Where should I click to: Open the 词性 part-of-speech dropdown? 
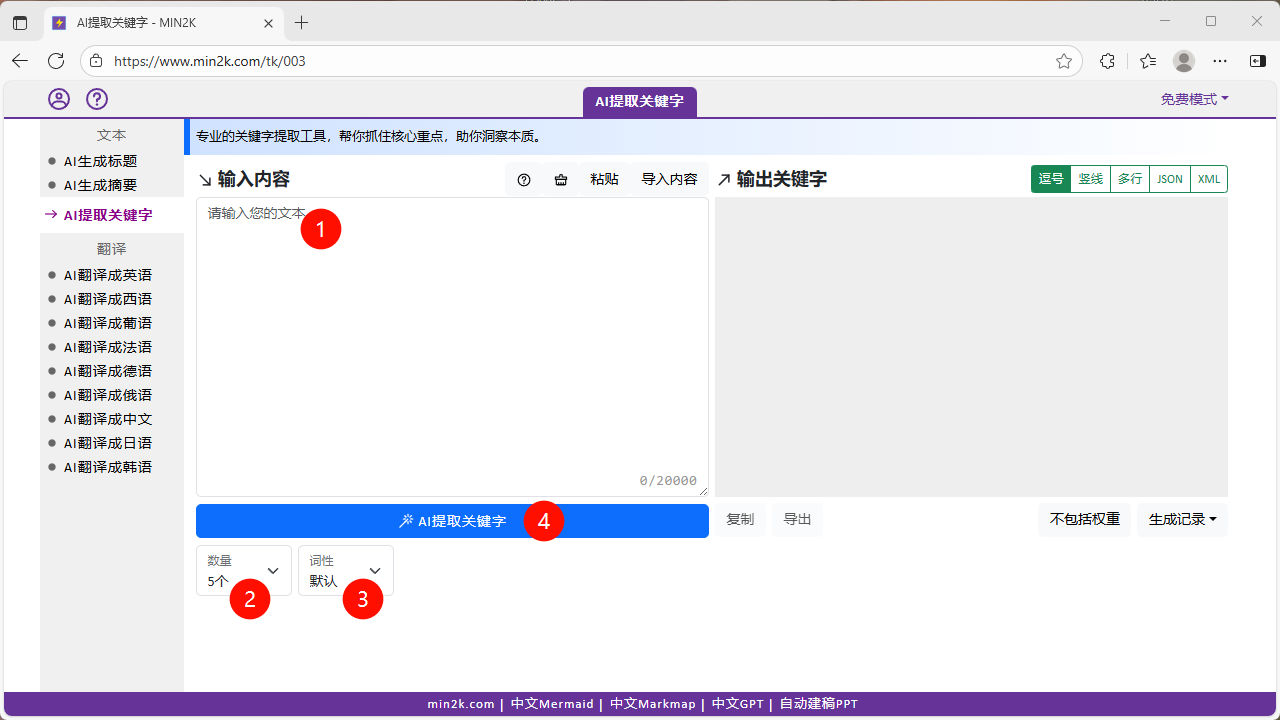(345, 570)
